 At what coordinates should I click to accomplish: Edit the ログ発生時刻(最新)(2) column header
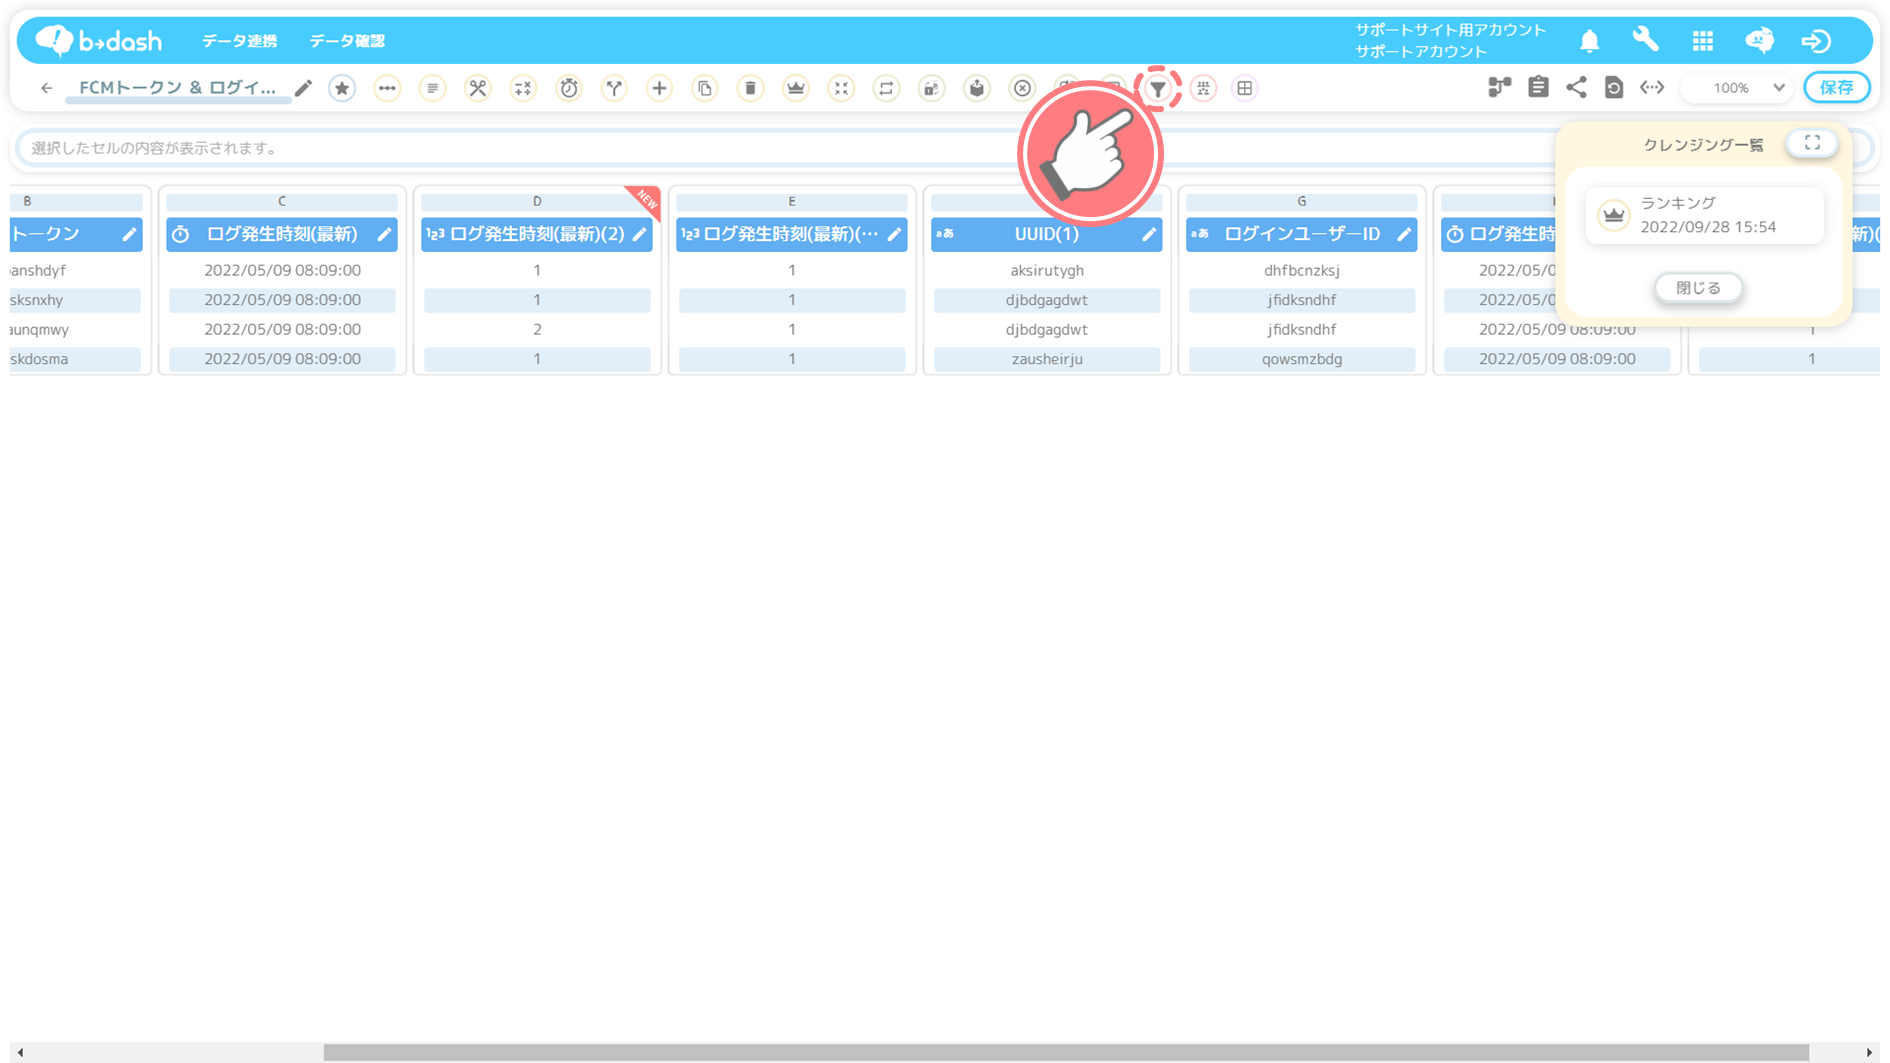pyautogui.click(x=639, y=234)
